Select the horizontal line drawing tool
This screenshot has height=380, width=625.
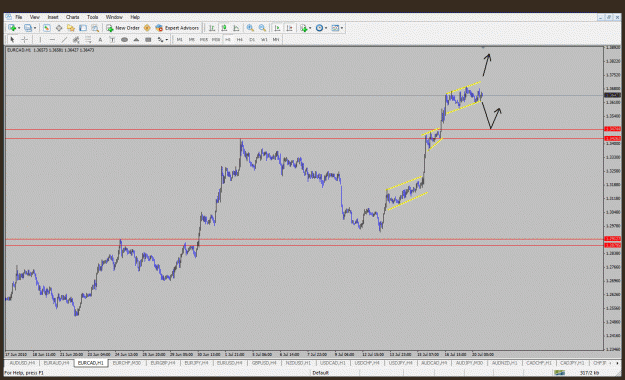point(52,39)
